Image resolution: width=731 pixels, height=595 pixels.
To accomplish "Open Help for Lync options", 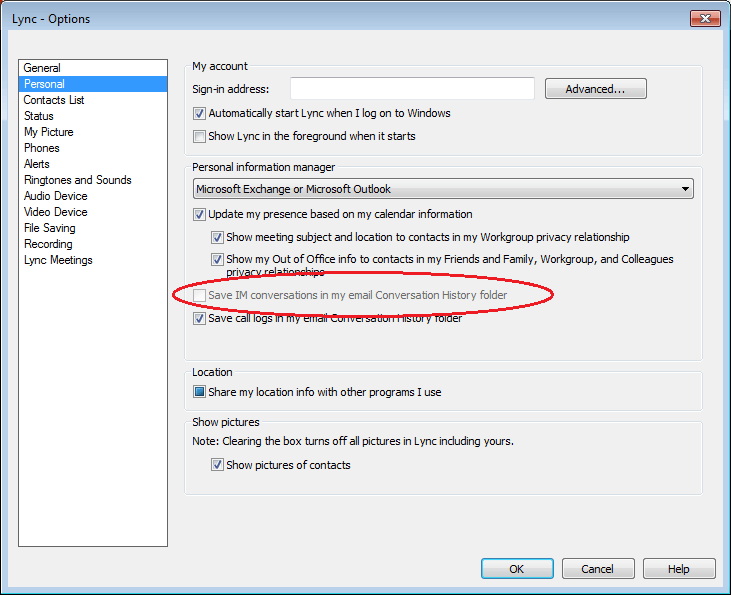I will tap(679, 568).
